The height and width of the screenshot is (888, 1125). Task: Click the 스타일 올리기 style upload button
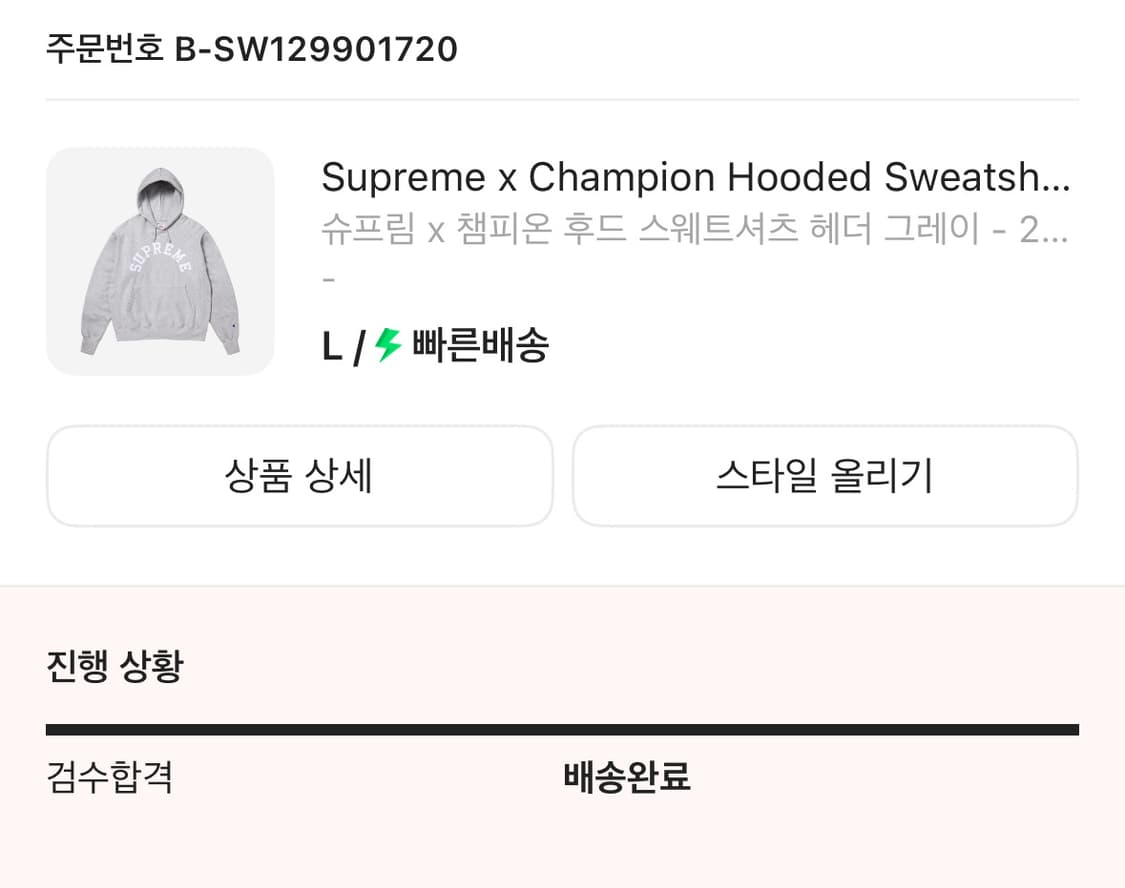tap(825, 476)
